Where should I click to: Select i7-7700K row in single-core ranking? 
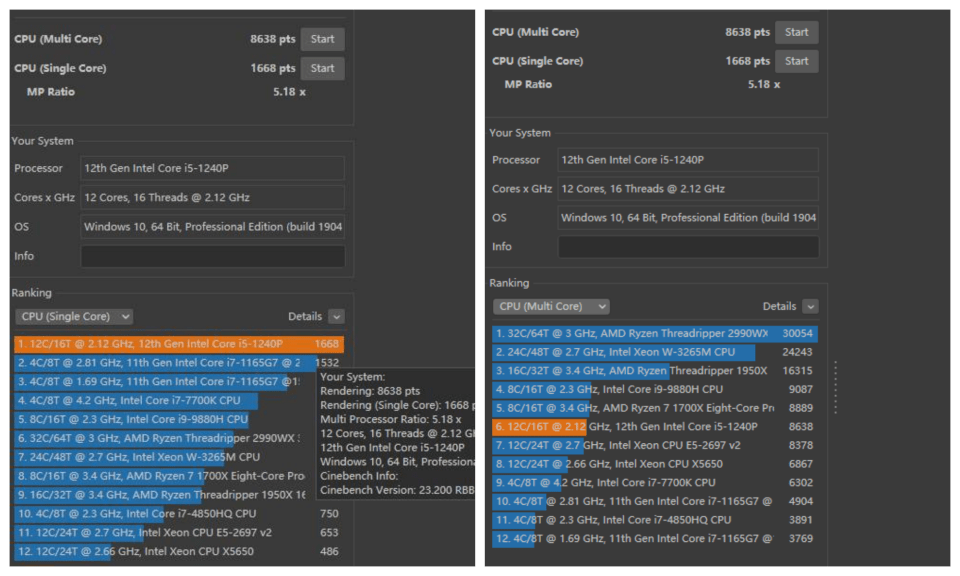point(165,401)
